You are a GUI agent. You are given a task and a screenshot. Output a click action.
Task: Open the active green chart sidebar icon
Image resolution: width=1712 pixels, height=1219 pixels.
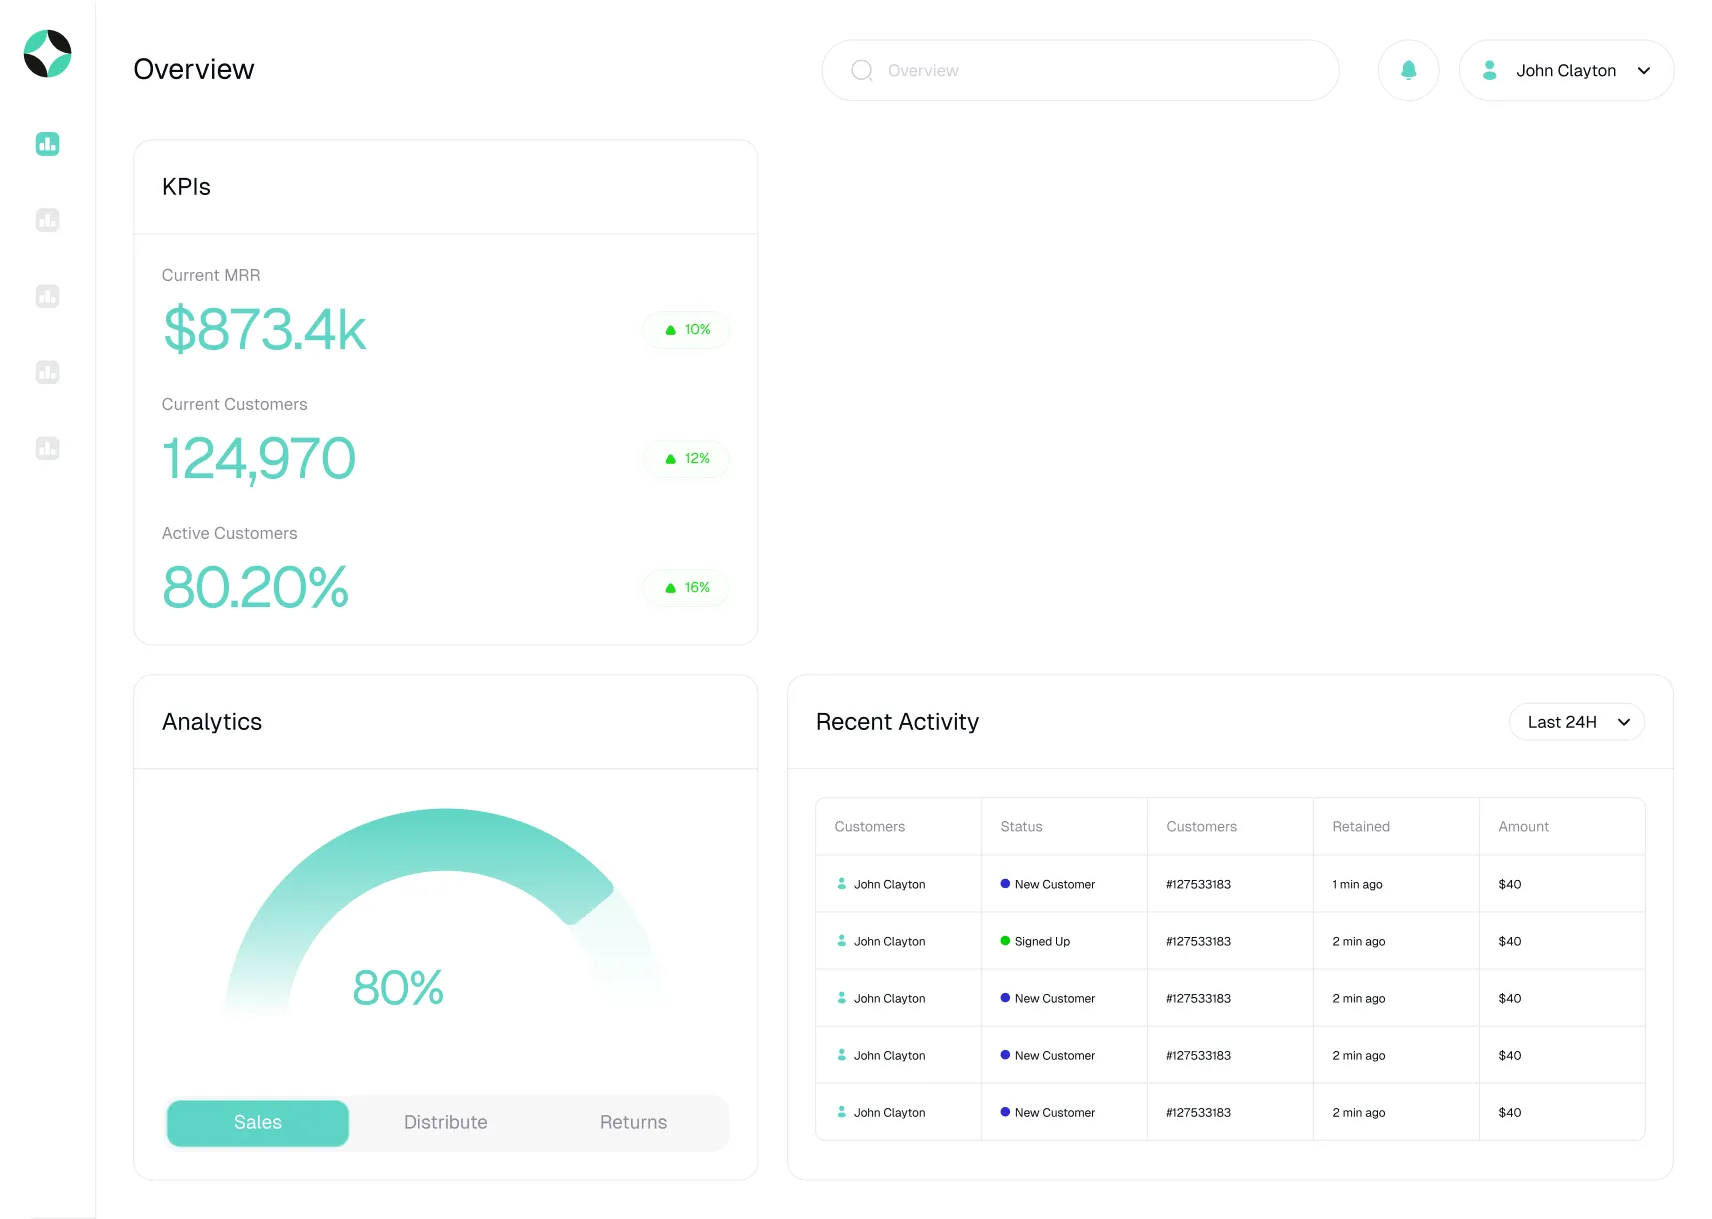click(48, 144)
